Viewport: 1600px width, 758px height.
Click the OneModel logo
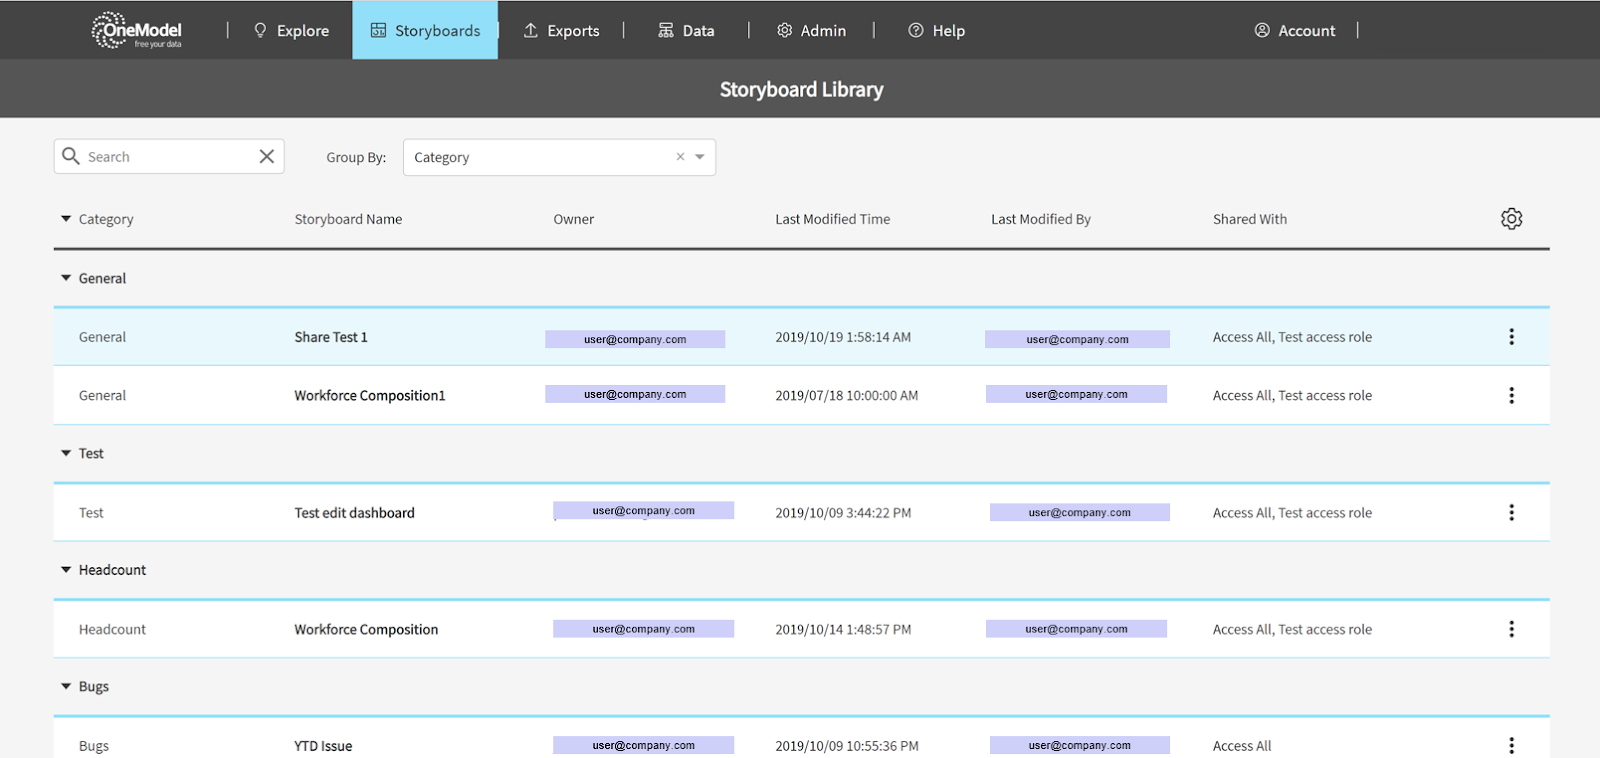[x=136, y=30]
